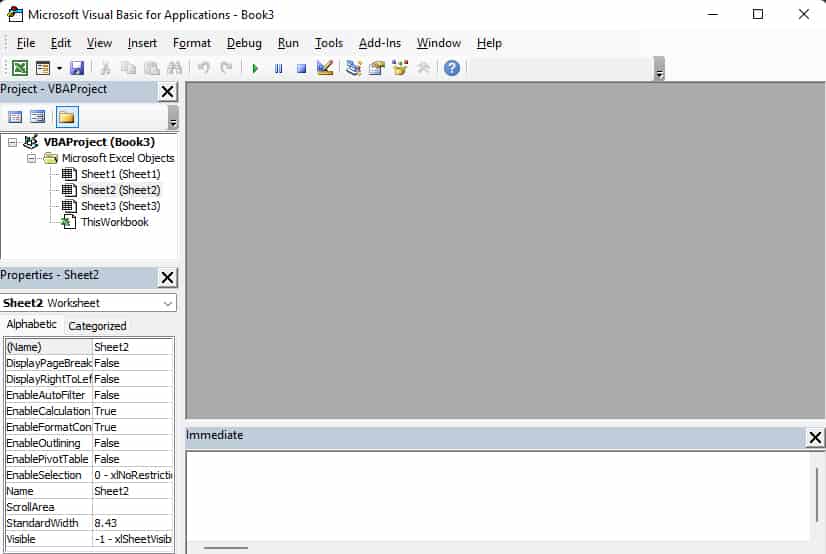Viewport: 826px width, 554px height.
Task: Click View Code icon in Project panel
Action: (x=15, y=117)
